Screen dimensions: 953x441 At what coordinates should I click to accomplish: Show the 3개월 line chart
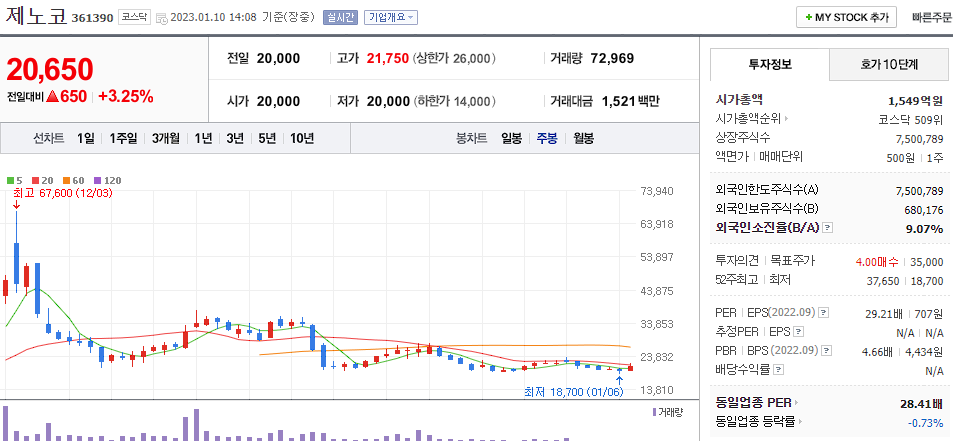coord(166,138)
